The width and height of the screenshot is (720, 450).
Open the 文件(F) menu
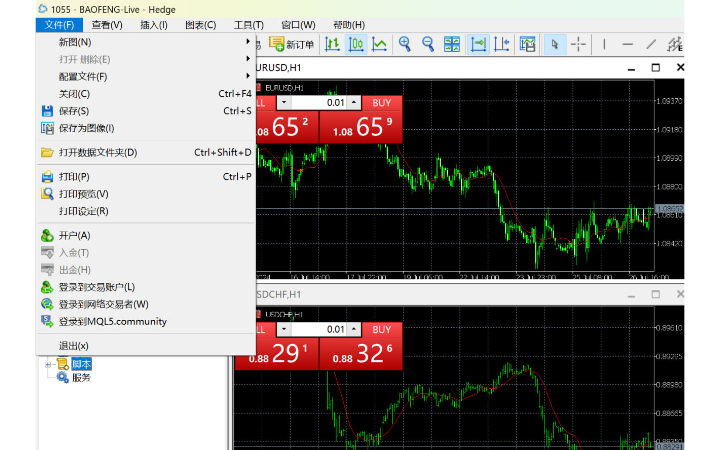click(59, 25)
